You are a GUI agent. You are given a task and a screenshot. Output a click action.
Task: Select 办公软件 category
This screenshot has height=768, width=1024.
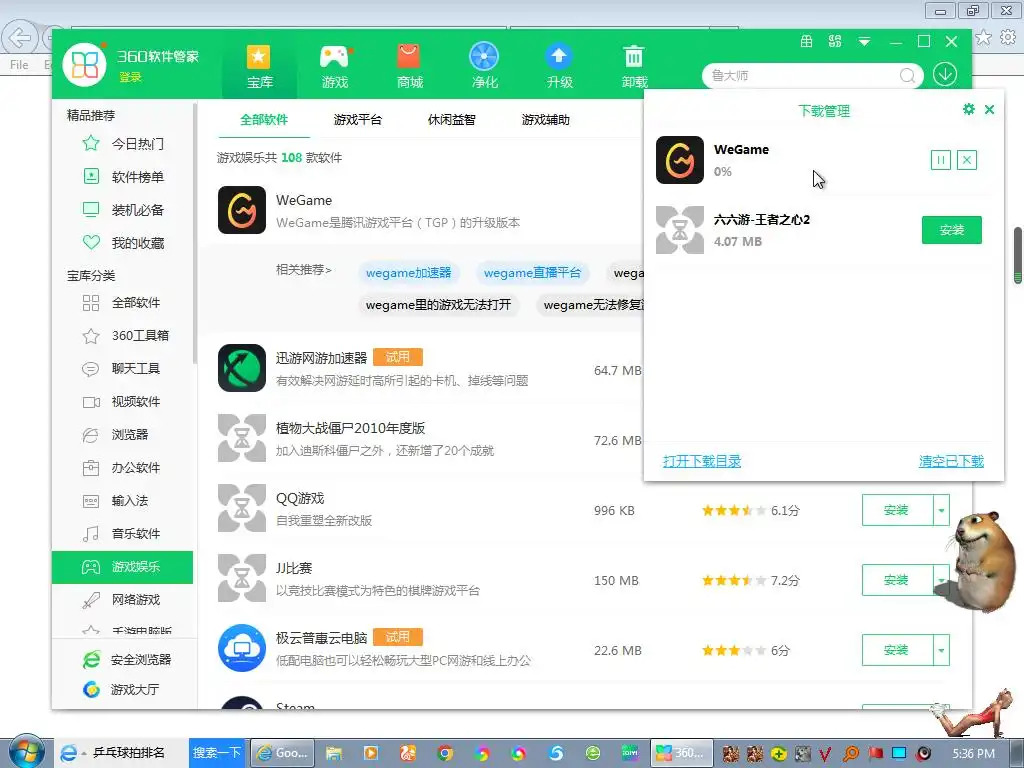click(123, 468)
